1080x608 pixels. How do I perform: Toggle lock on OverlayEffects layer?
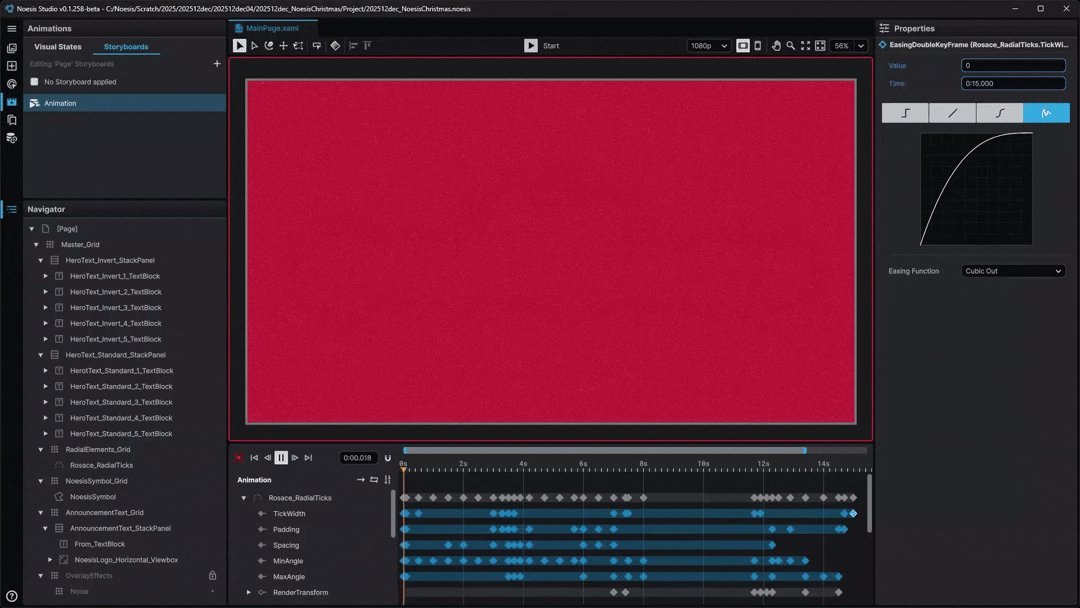tap(212, 576)
